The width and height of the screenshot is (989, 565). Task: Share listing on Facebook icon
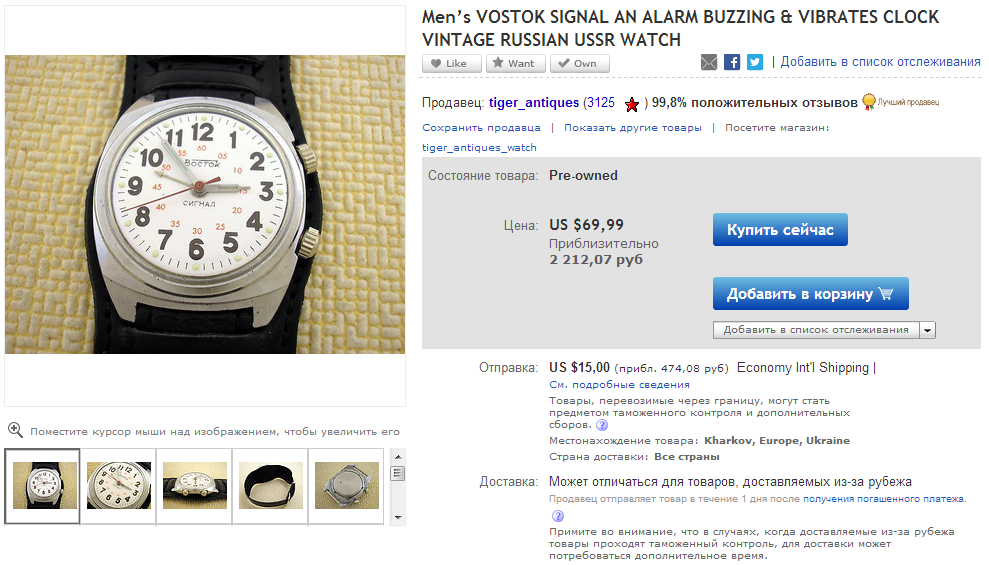[x=732, y=62]
